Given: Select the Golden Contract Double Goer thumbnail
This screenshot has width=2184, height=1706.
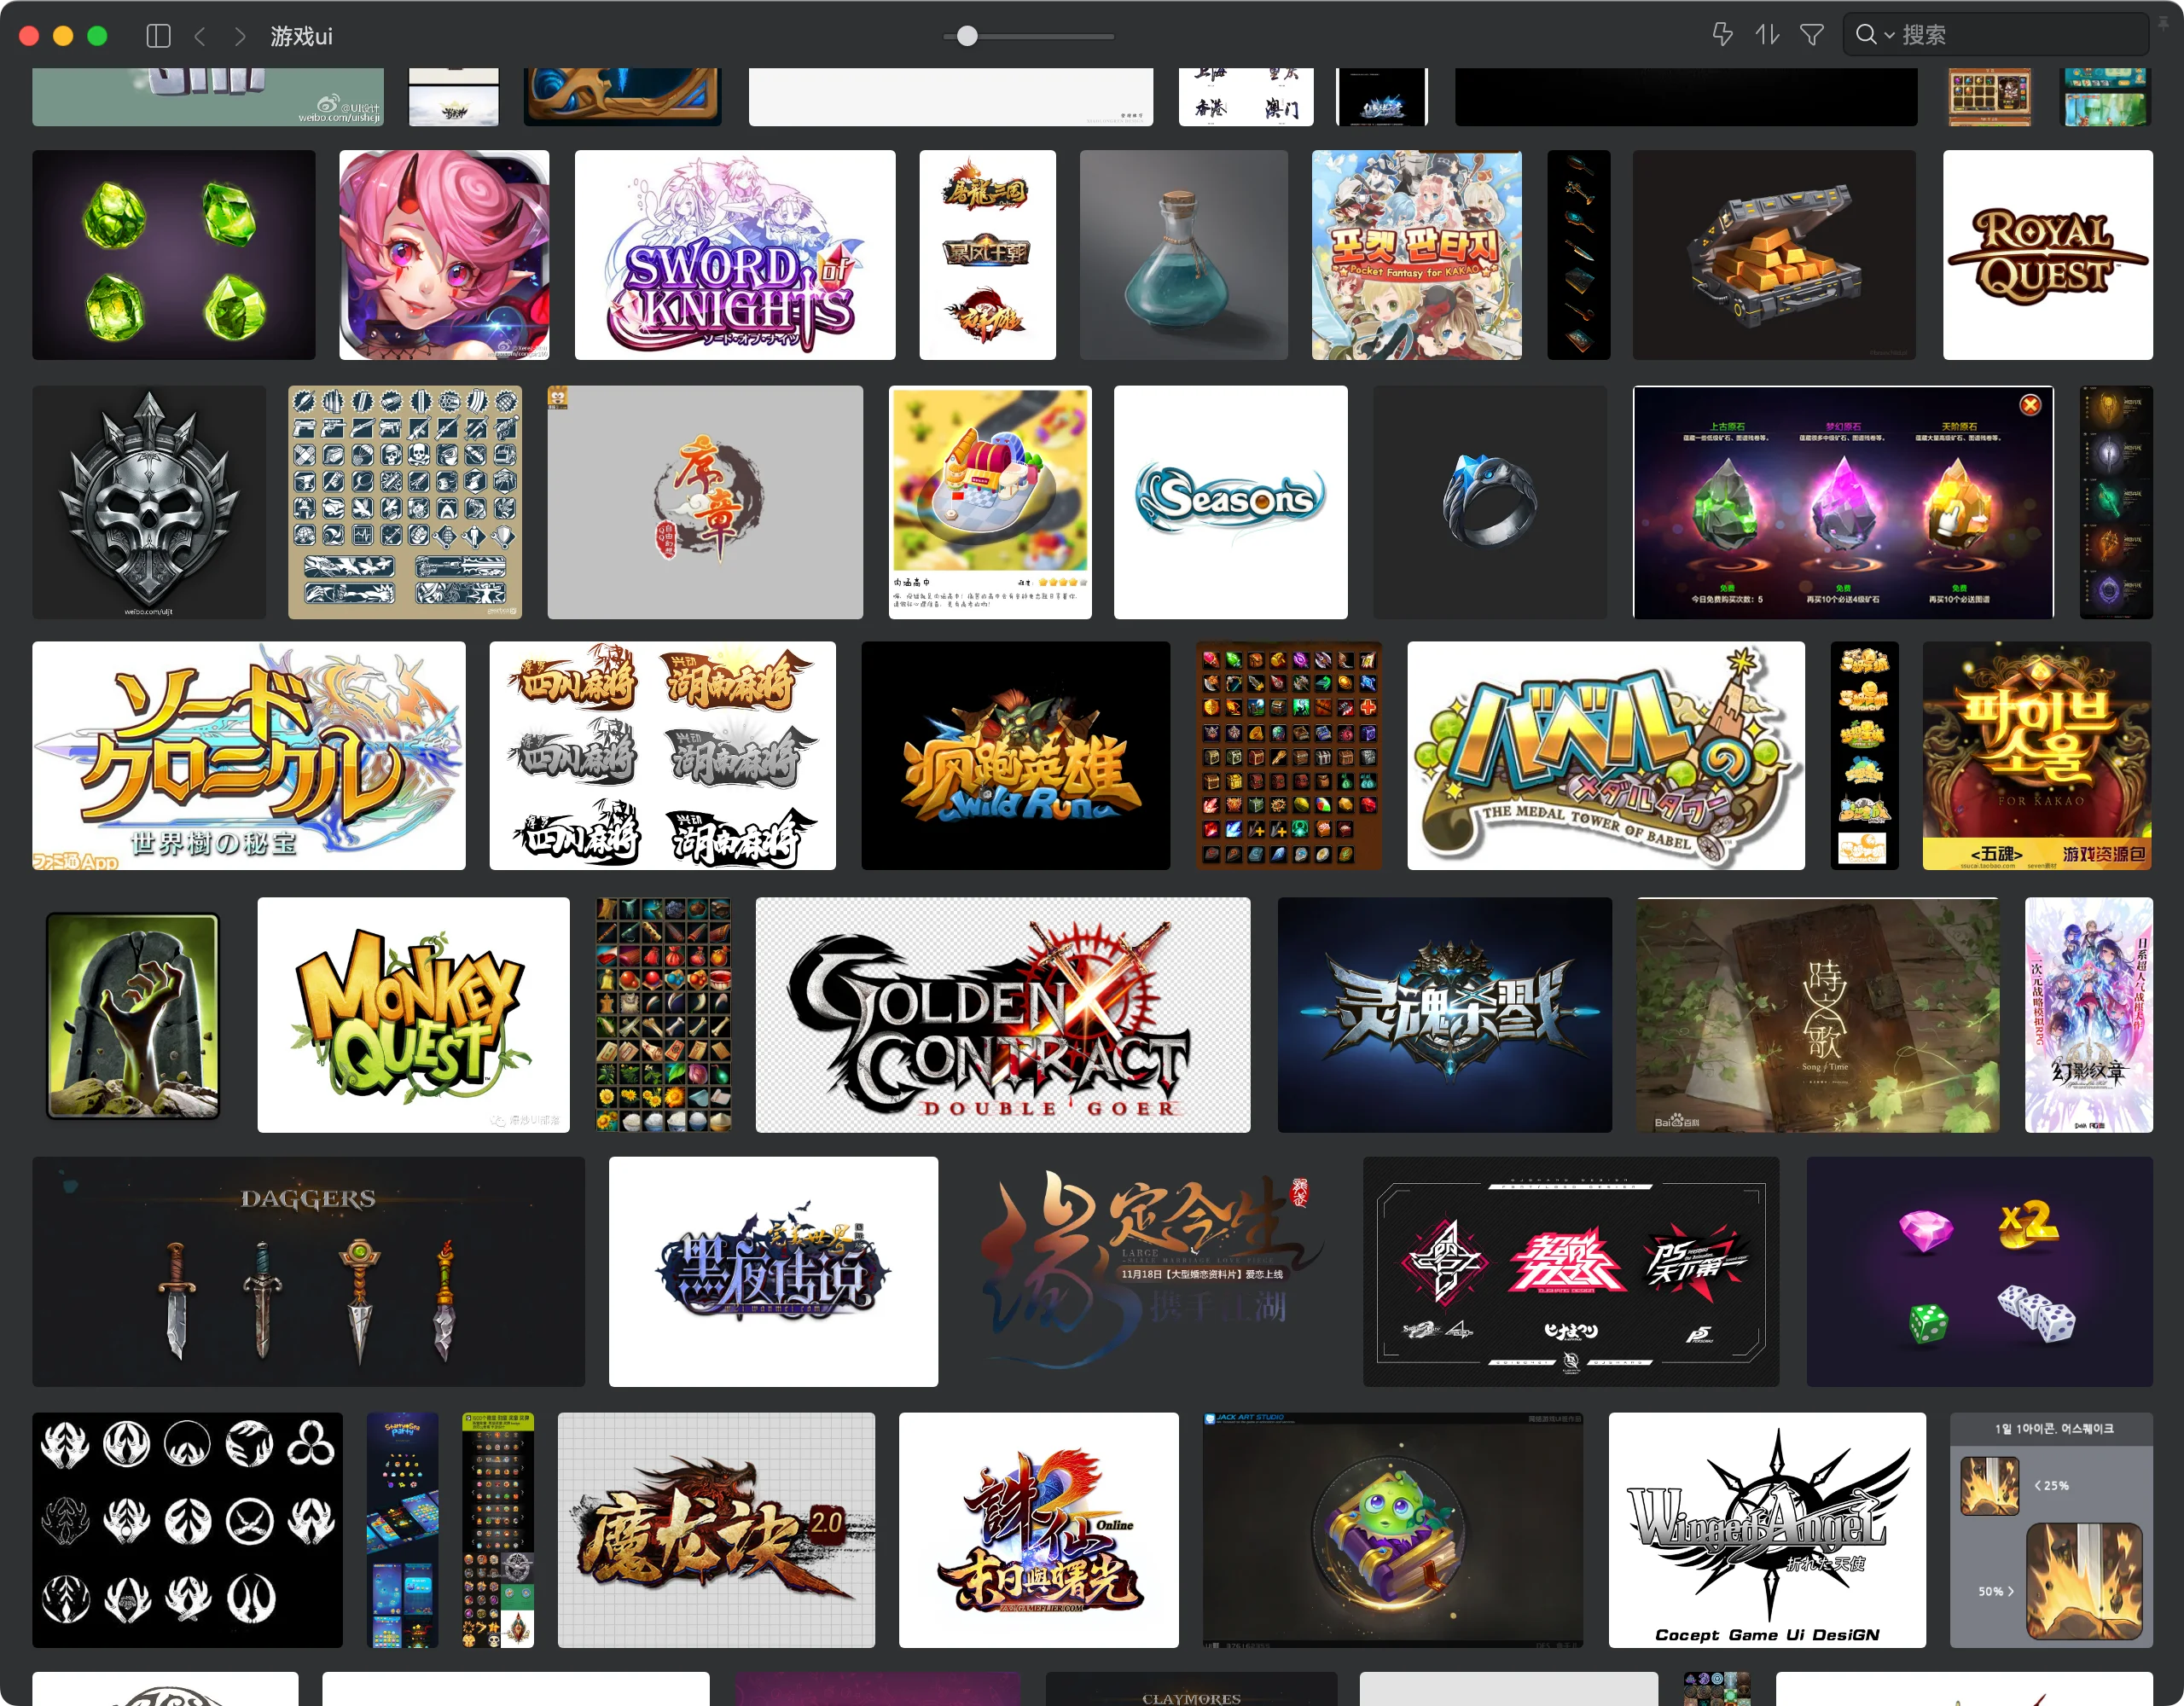Looking at the screenshot, I should point(1003,1015).
